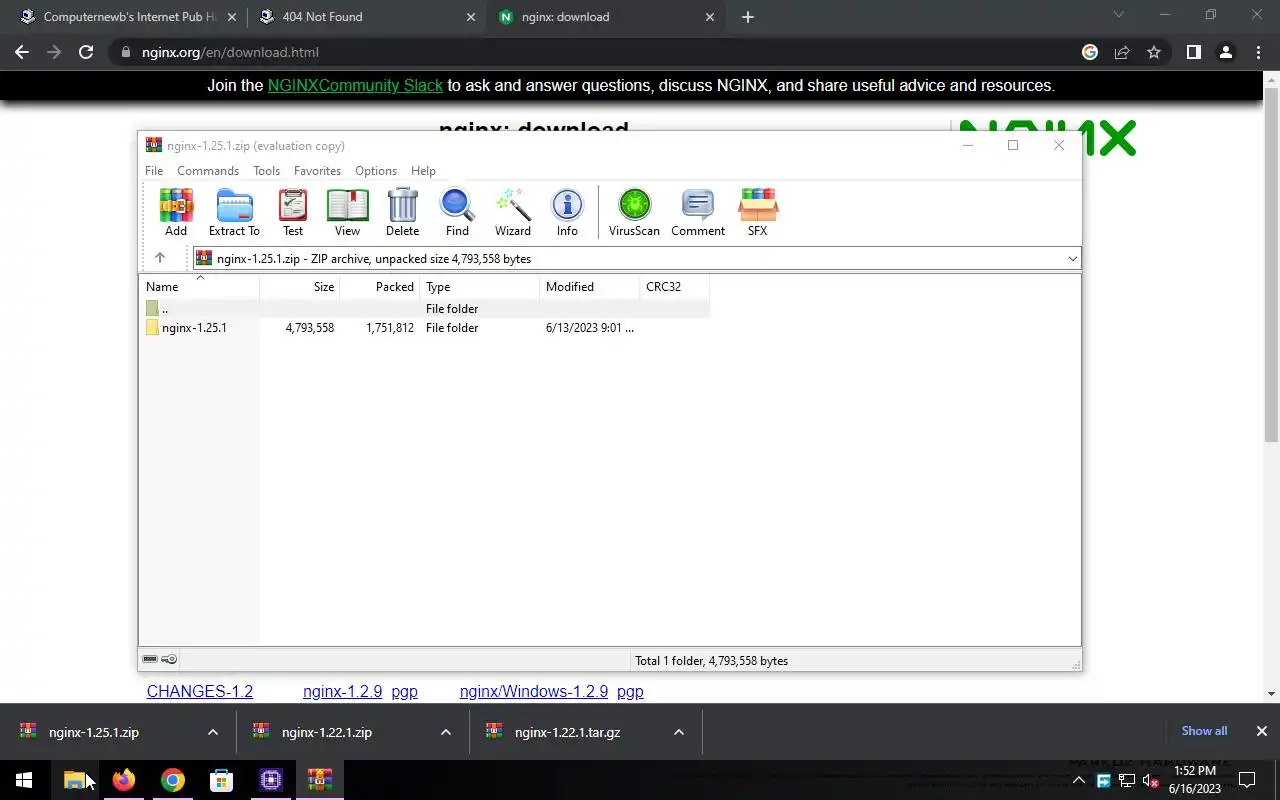Launch the Wizard tool
This screenshot has height=800, width=1280.
pos(513,213)
